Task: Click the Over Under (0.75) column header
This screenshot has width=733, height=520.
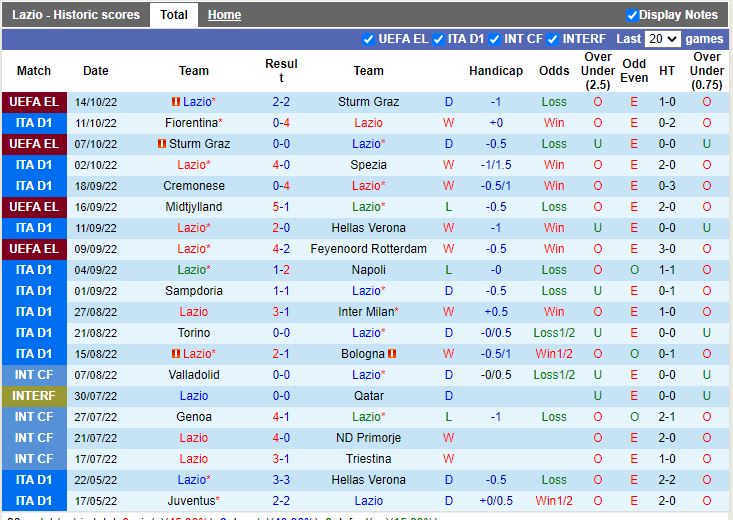Action: [706, 71]
